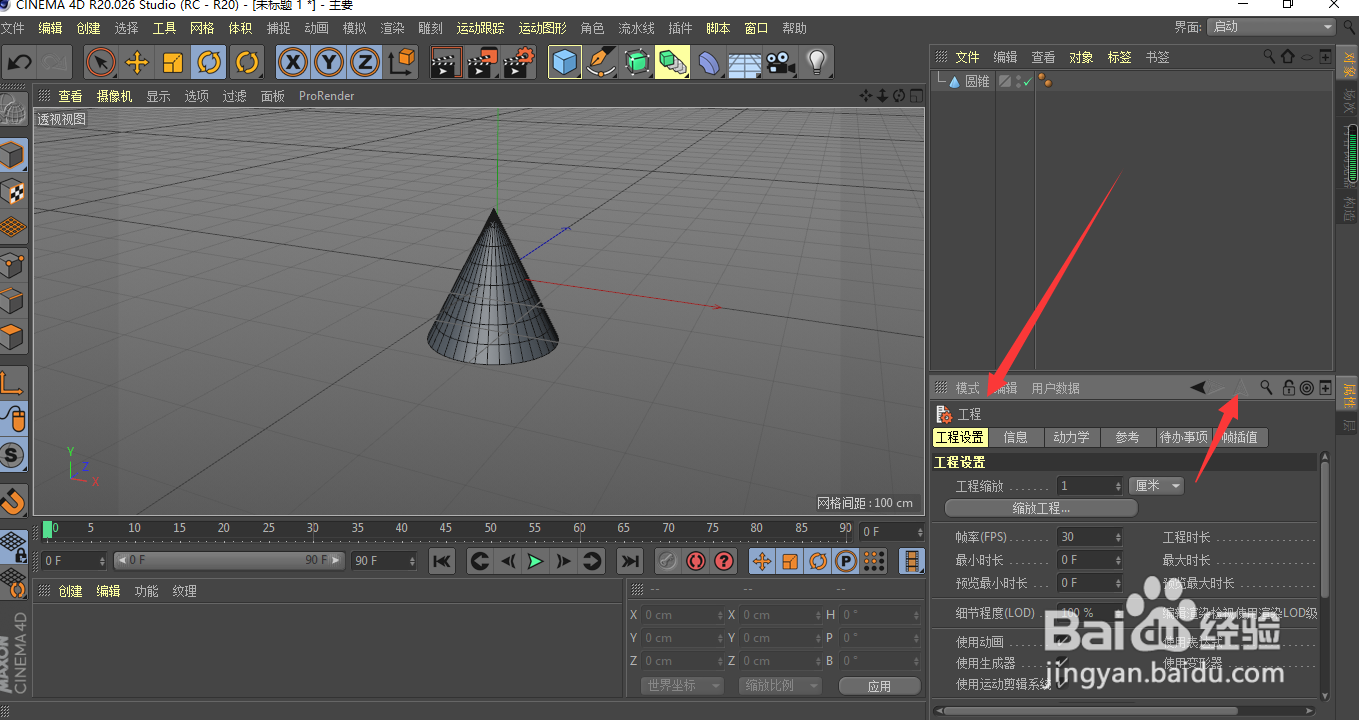The width and height of the screenshot is (1359, 720).
Task: Add a cube primitive object
Action: click(566, 63)
